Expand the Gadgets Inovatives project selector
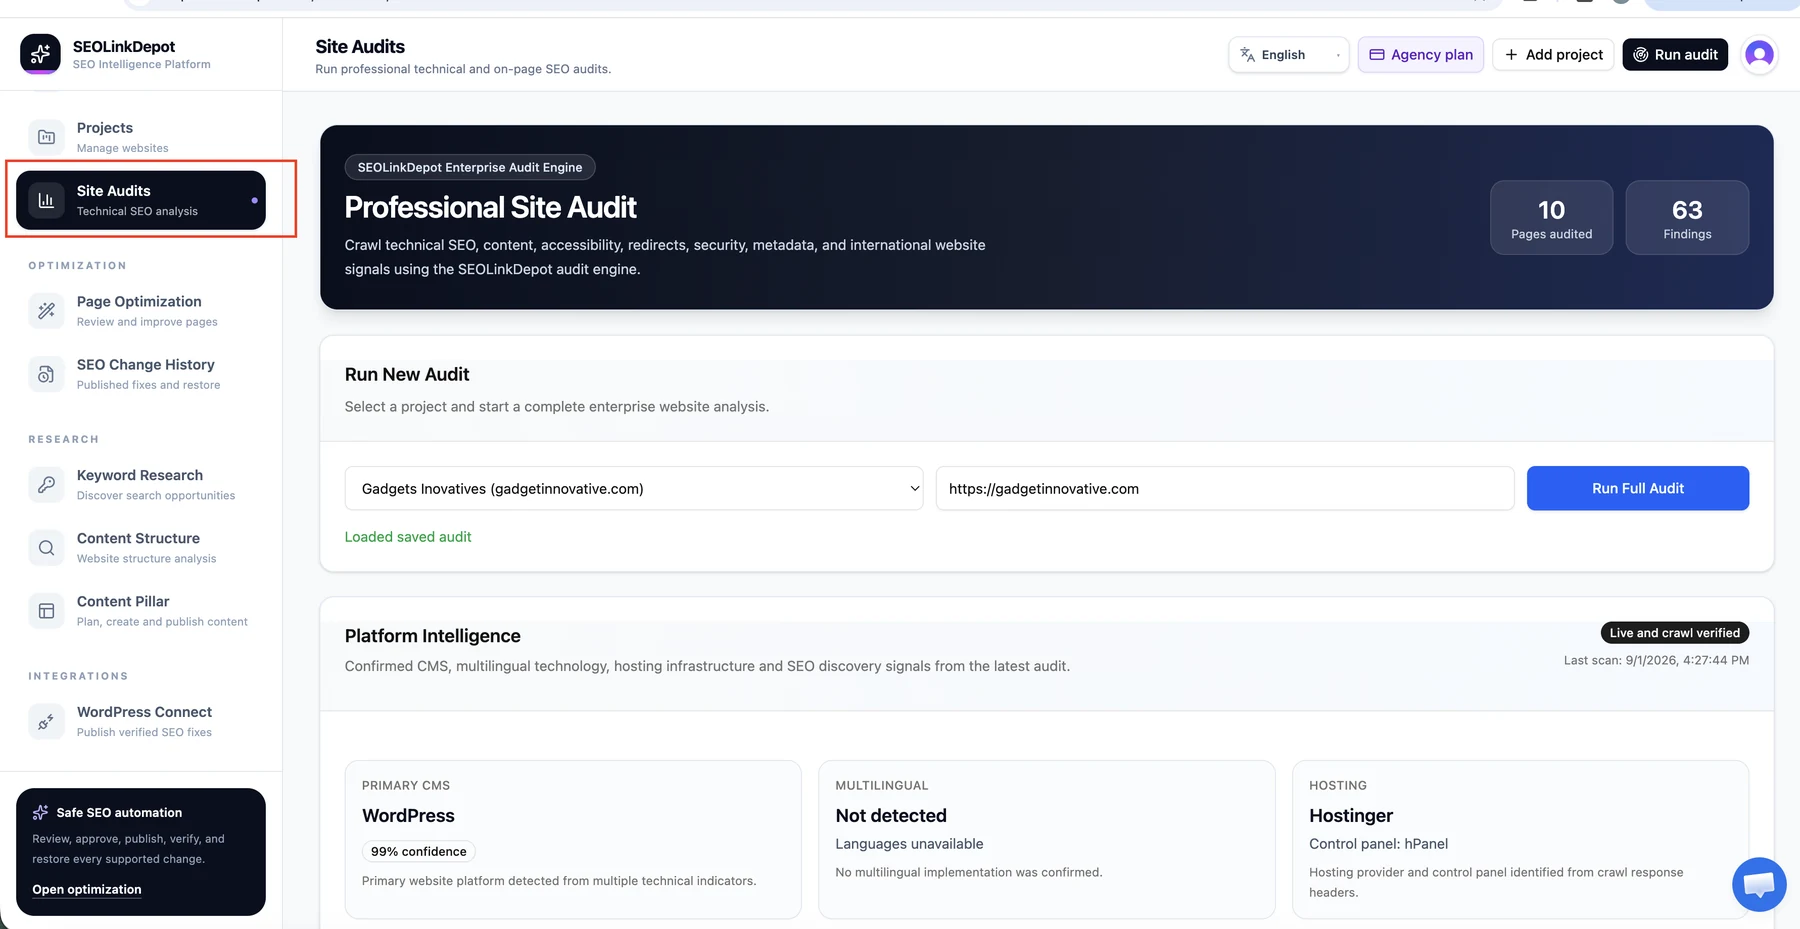Image resolution: width=1800 pixels, height=929 pixels. click(634, 488)
